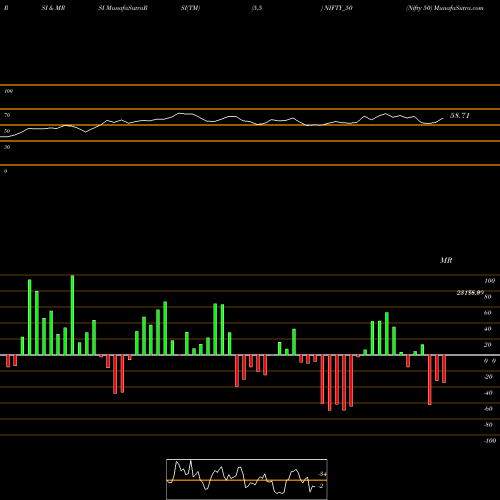This screenshot has height=500, width=500.
Task: Click the 'SI & MR' header text
Action: pyautogui.click(x=53, y=8)
